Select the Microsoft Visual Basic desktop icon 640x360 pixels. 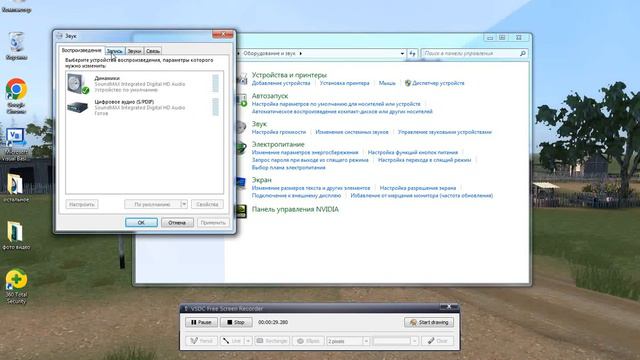click(16, 144)
